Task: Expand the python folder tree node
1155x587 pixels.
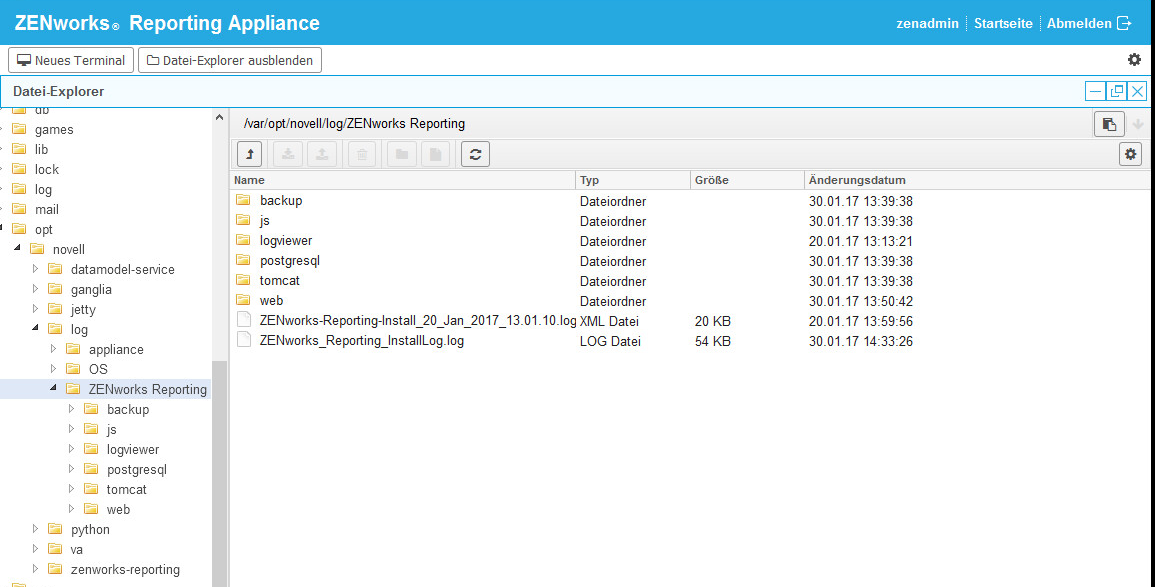Action: coord(35,529)
